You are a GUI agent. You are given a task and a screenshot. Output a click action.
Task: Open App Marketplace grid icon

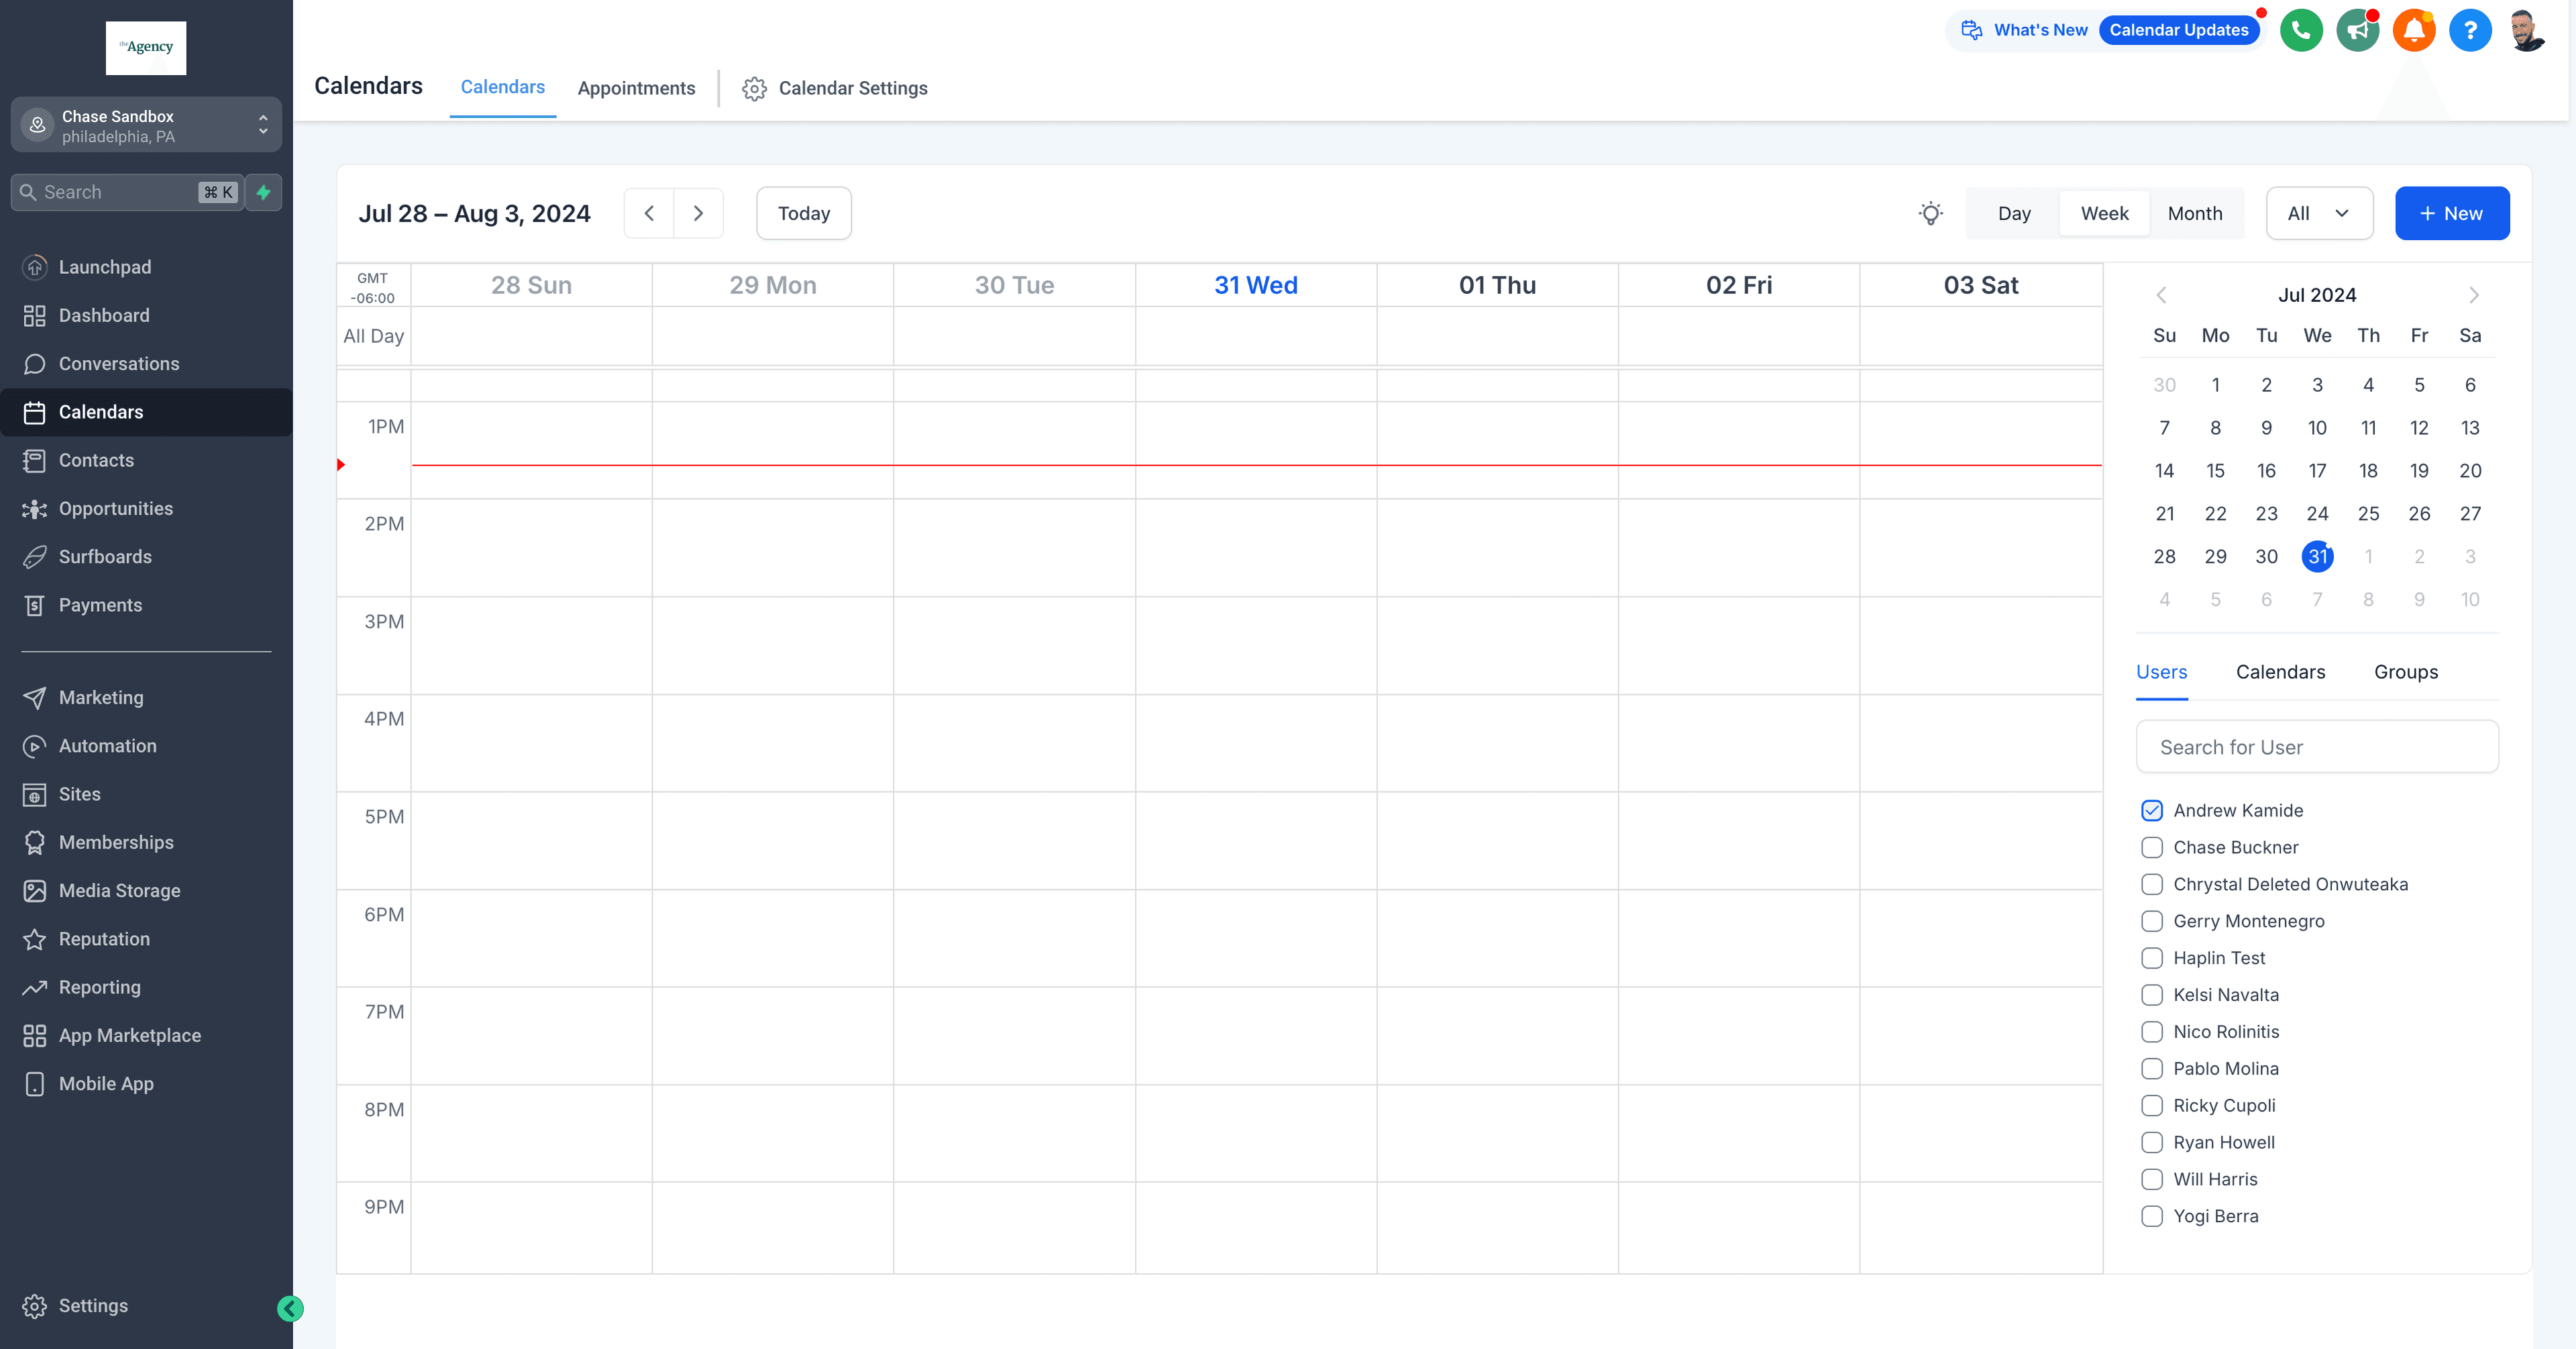coord(35,1036)
